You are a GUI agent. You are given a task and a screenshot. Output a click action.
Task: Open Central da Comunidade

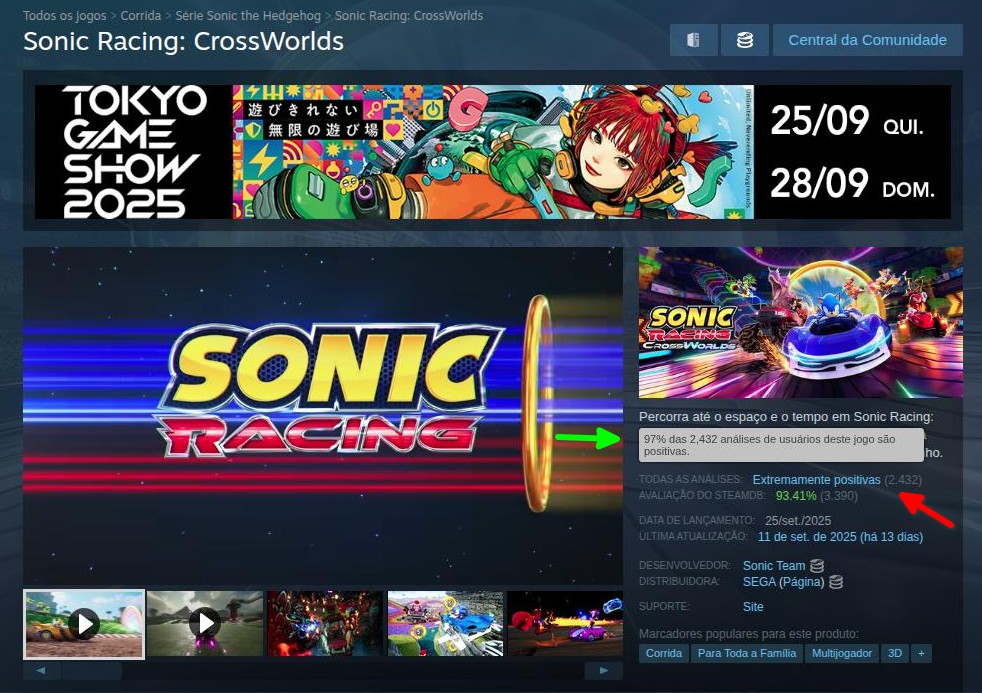point(867,40)
